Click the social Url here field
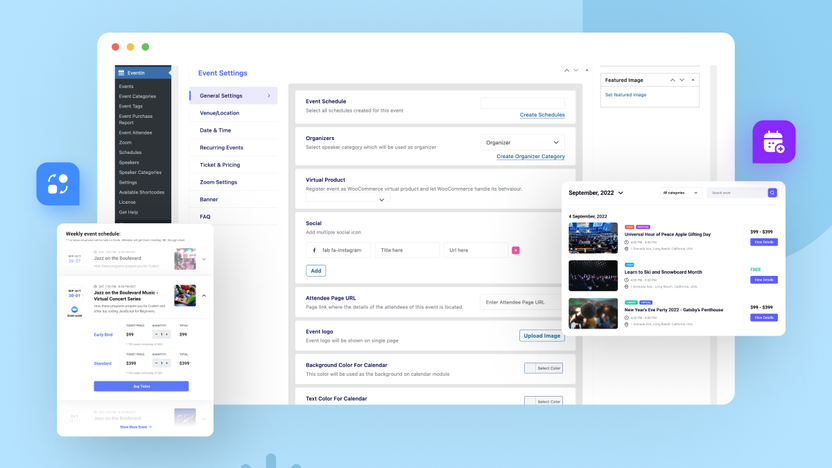832x468 pixels. tap(475, 250)
